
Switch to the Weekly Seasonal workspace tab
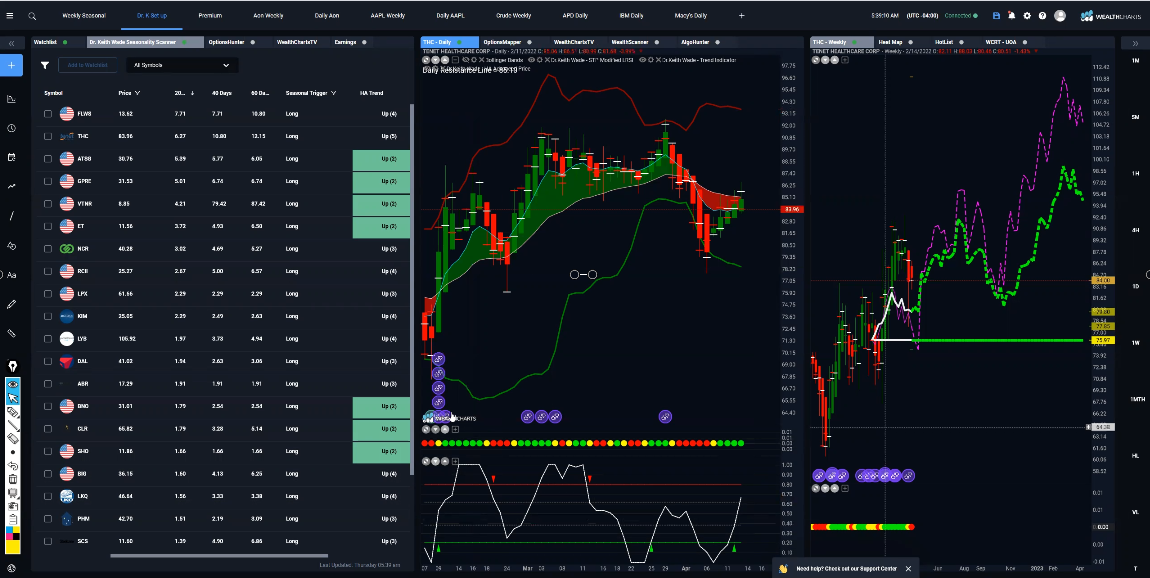coord(84,15)
